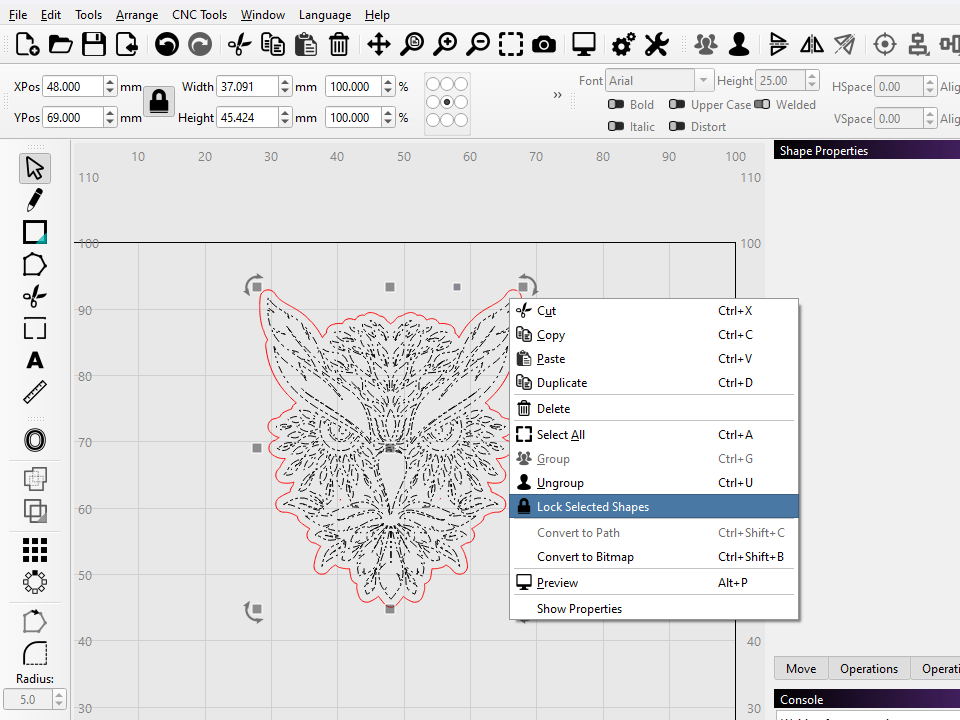Click the Save file icon

pos(94,44)
